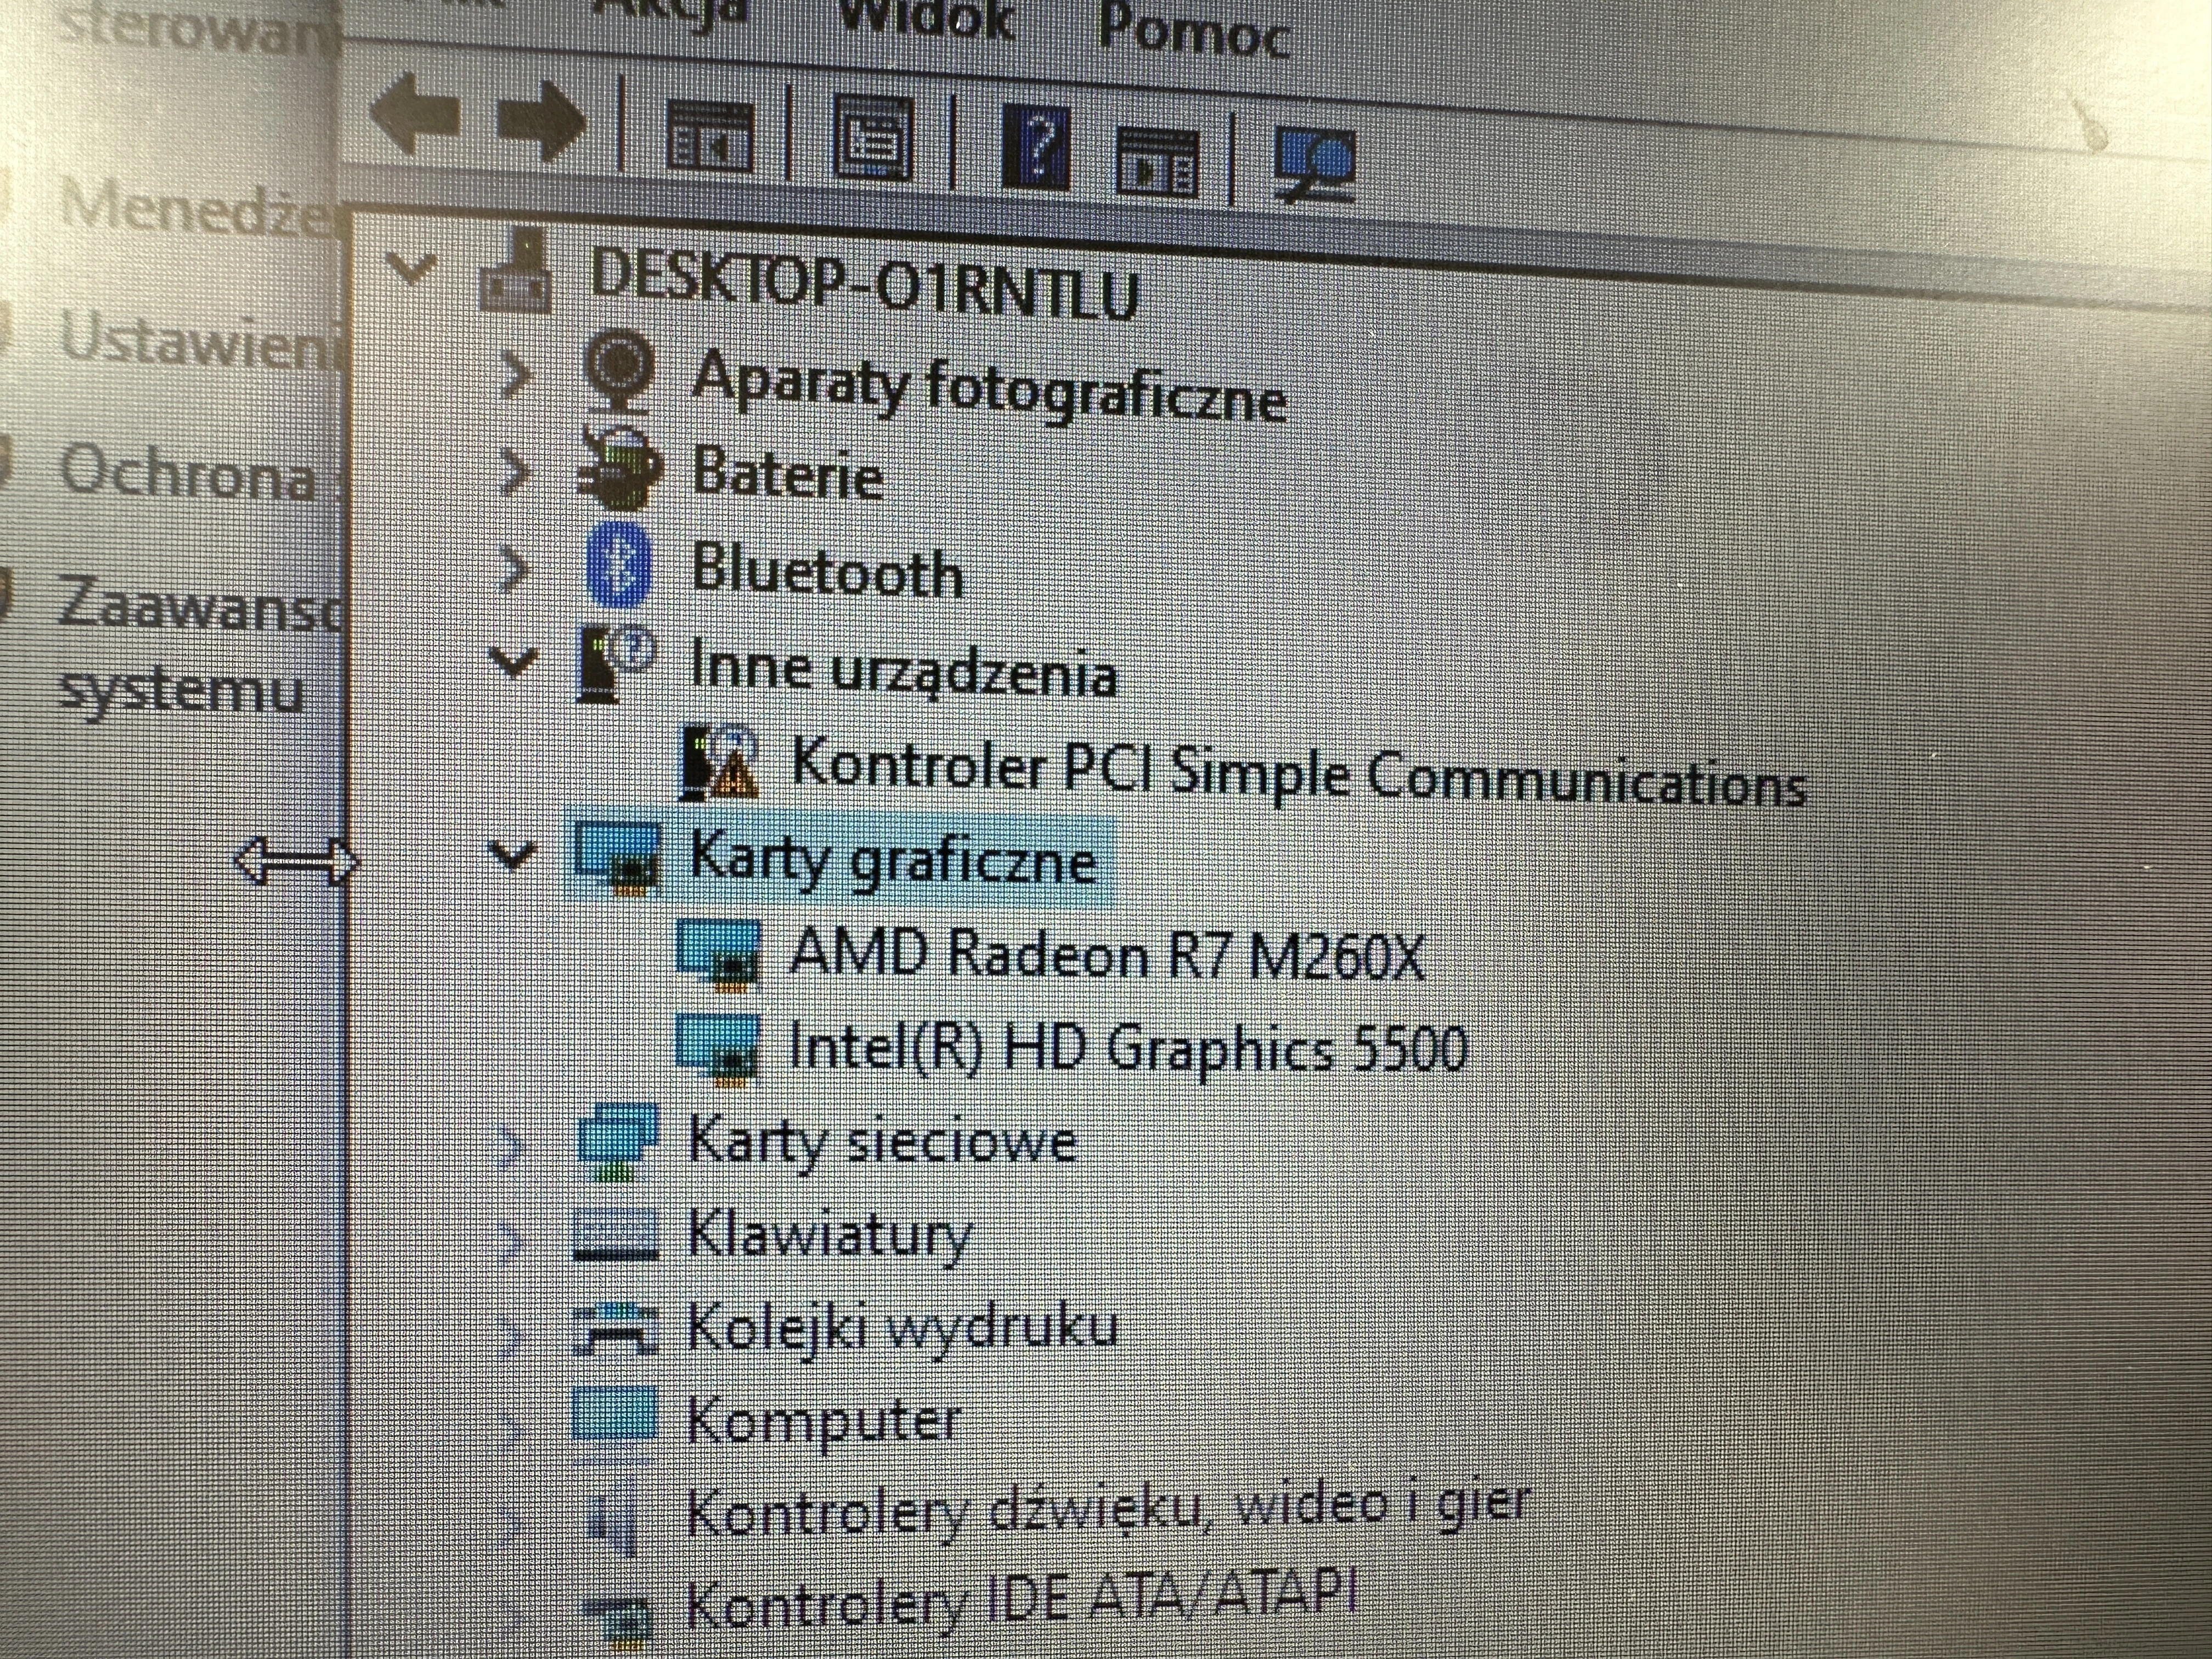This screenshot has width=2212, height=1659.
Task: Collapse the DESKTOP-O1RNTLU root node
Action: (x=412, y=267)
